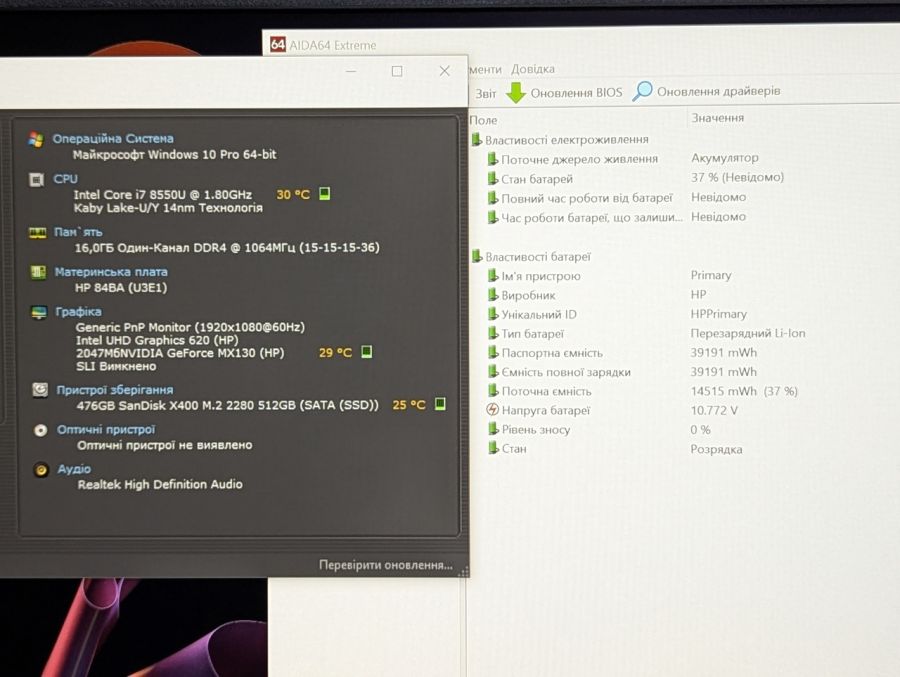
Task: Select the Ємність повної зарядки row
Action: tap(622, 372)
